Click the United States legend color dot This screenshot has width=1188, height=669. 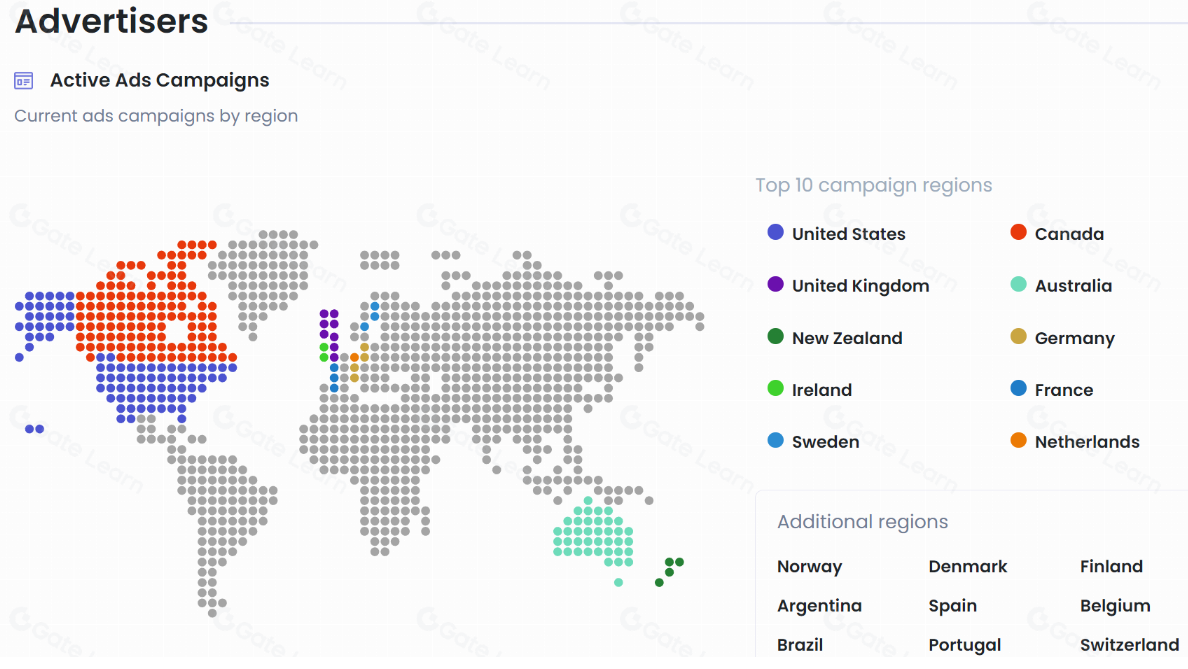point(775,233)
